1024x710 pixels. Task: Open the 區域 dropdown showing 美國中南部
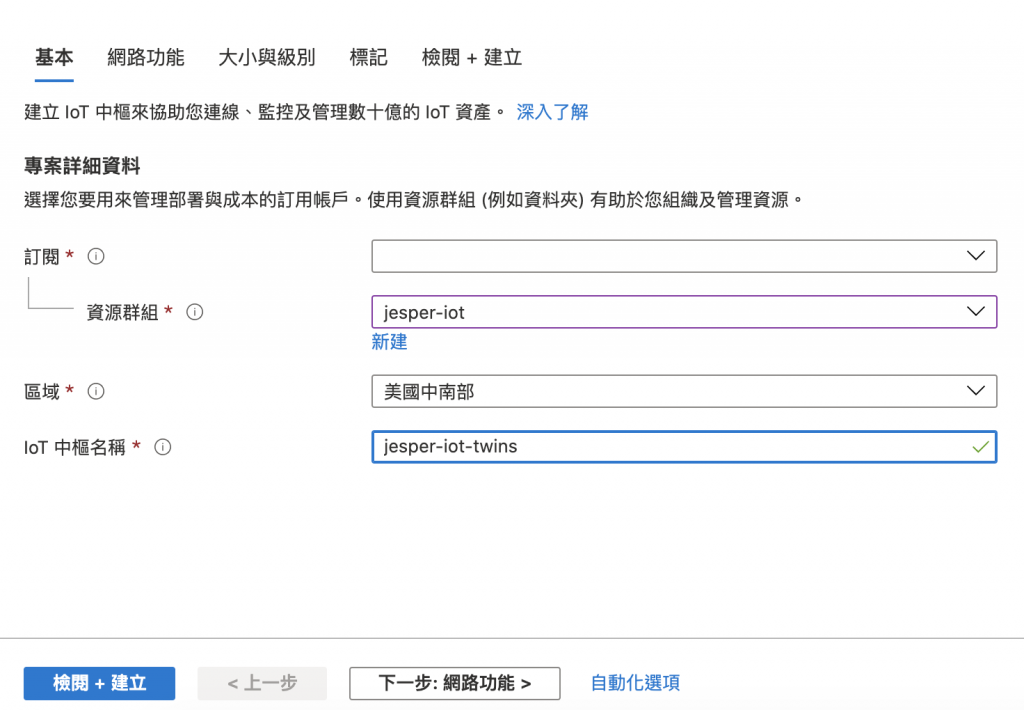pos(684,391)
